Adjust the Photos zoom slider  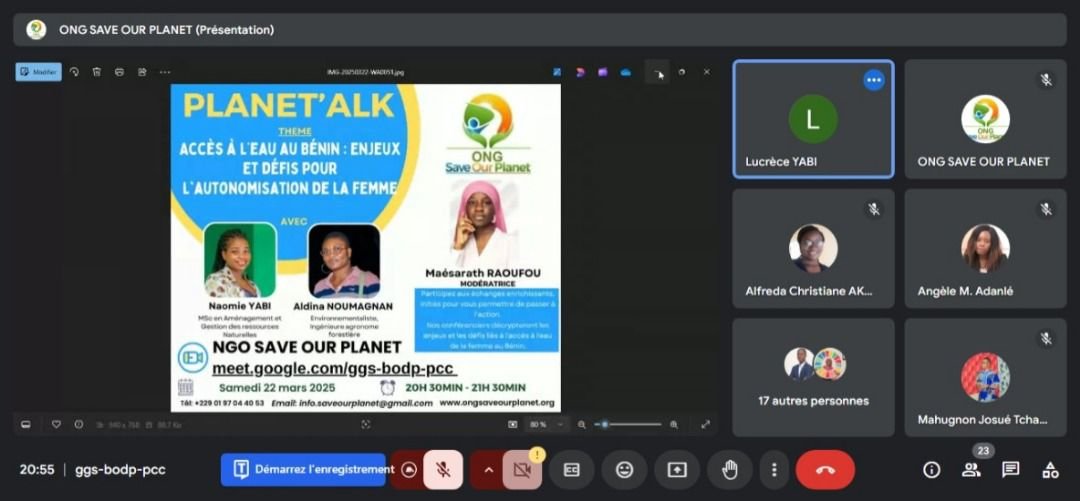(x=627, y=425)
